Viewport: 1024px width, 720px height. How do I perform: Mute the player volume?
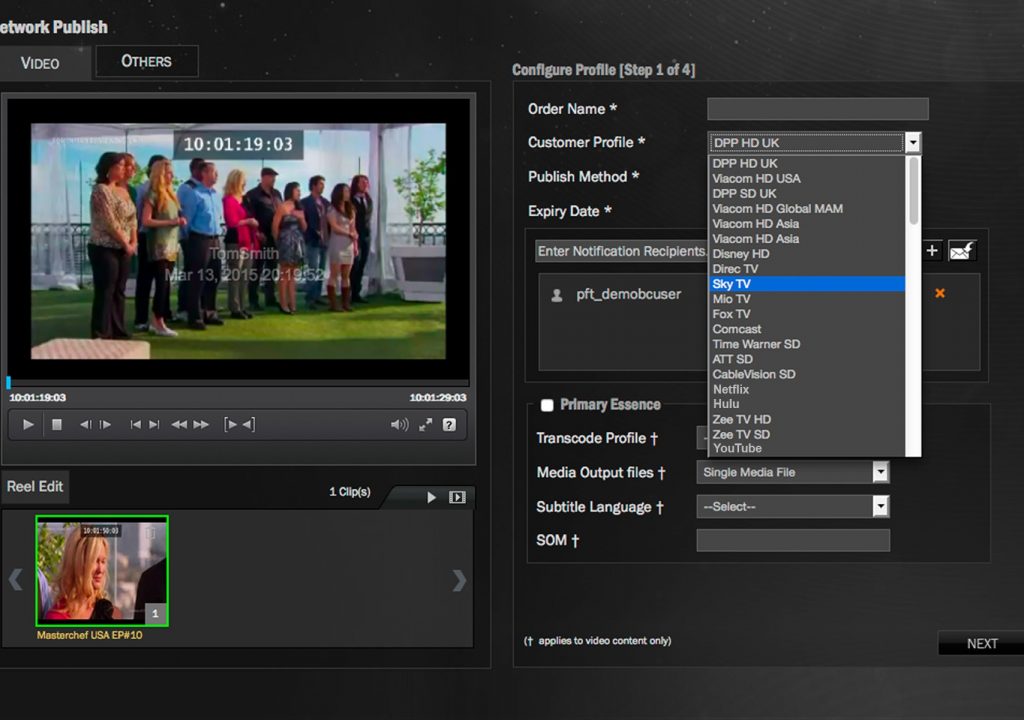pos(399,425)
